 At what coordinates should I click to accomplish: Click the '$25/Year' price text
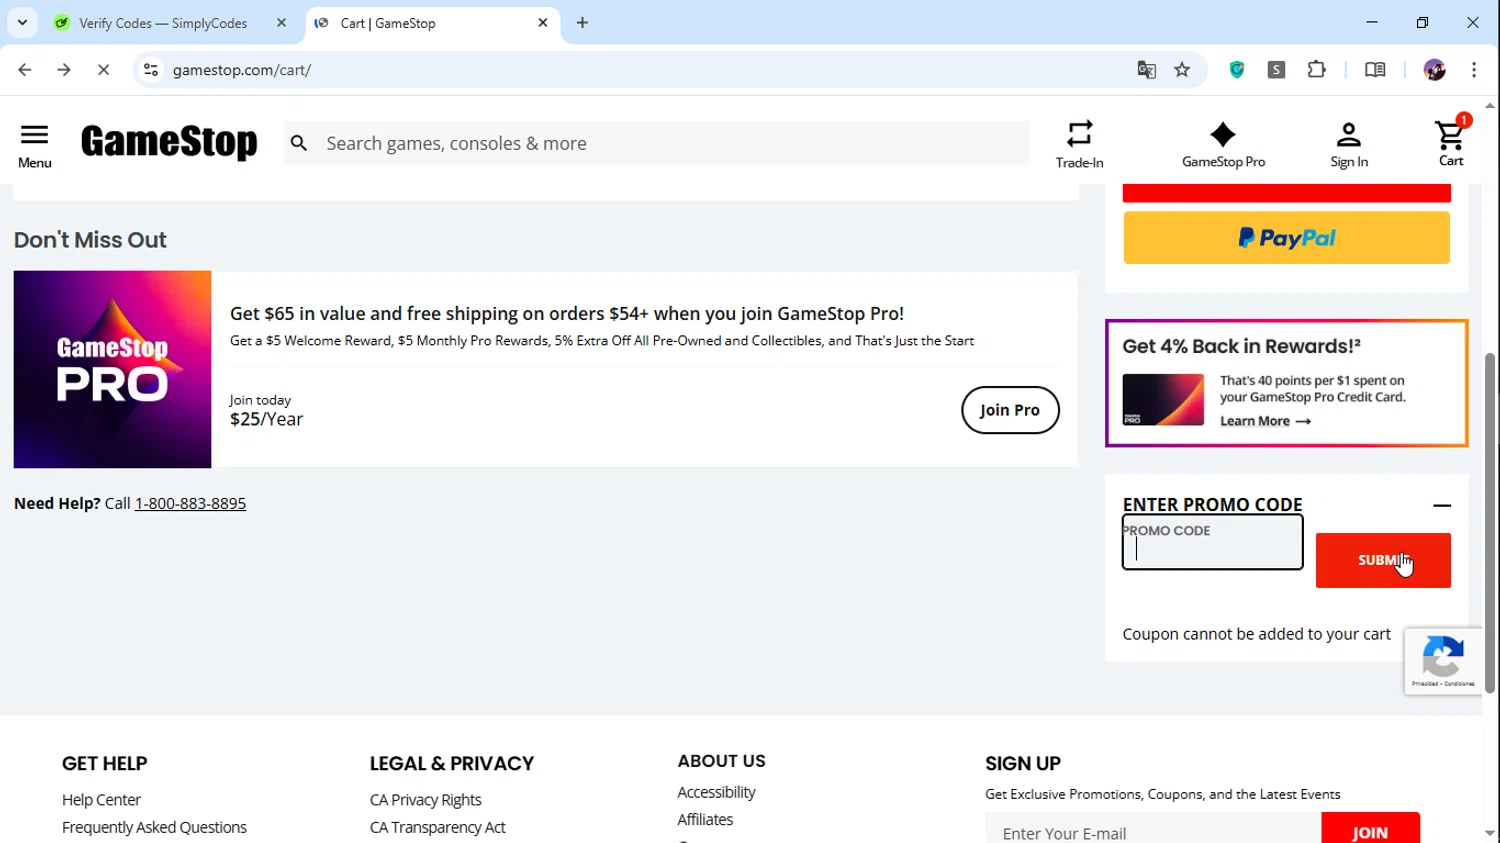click(x=266, y=419)
